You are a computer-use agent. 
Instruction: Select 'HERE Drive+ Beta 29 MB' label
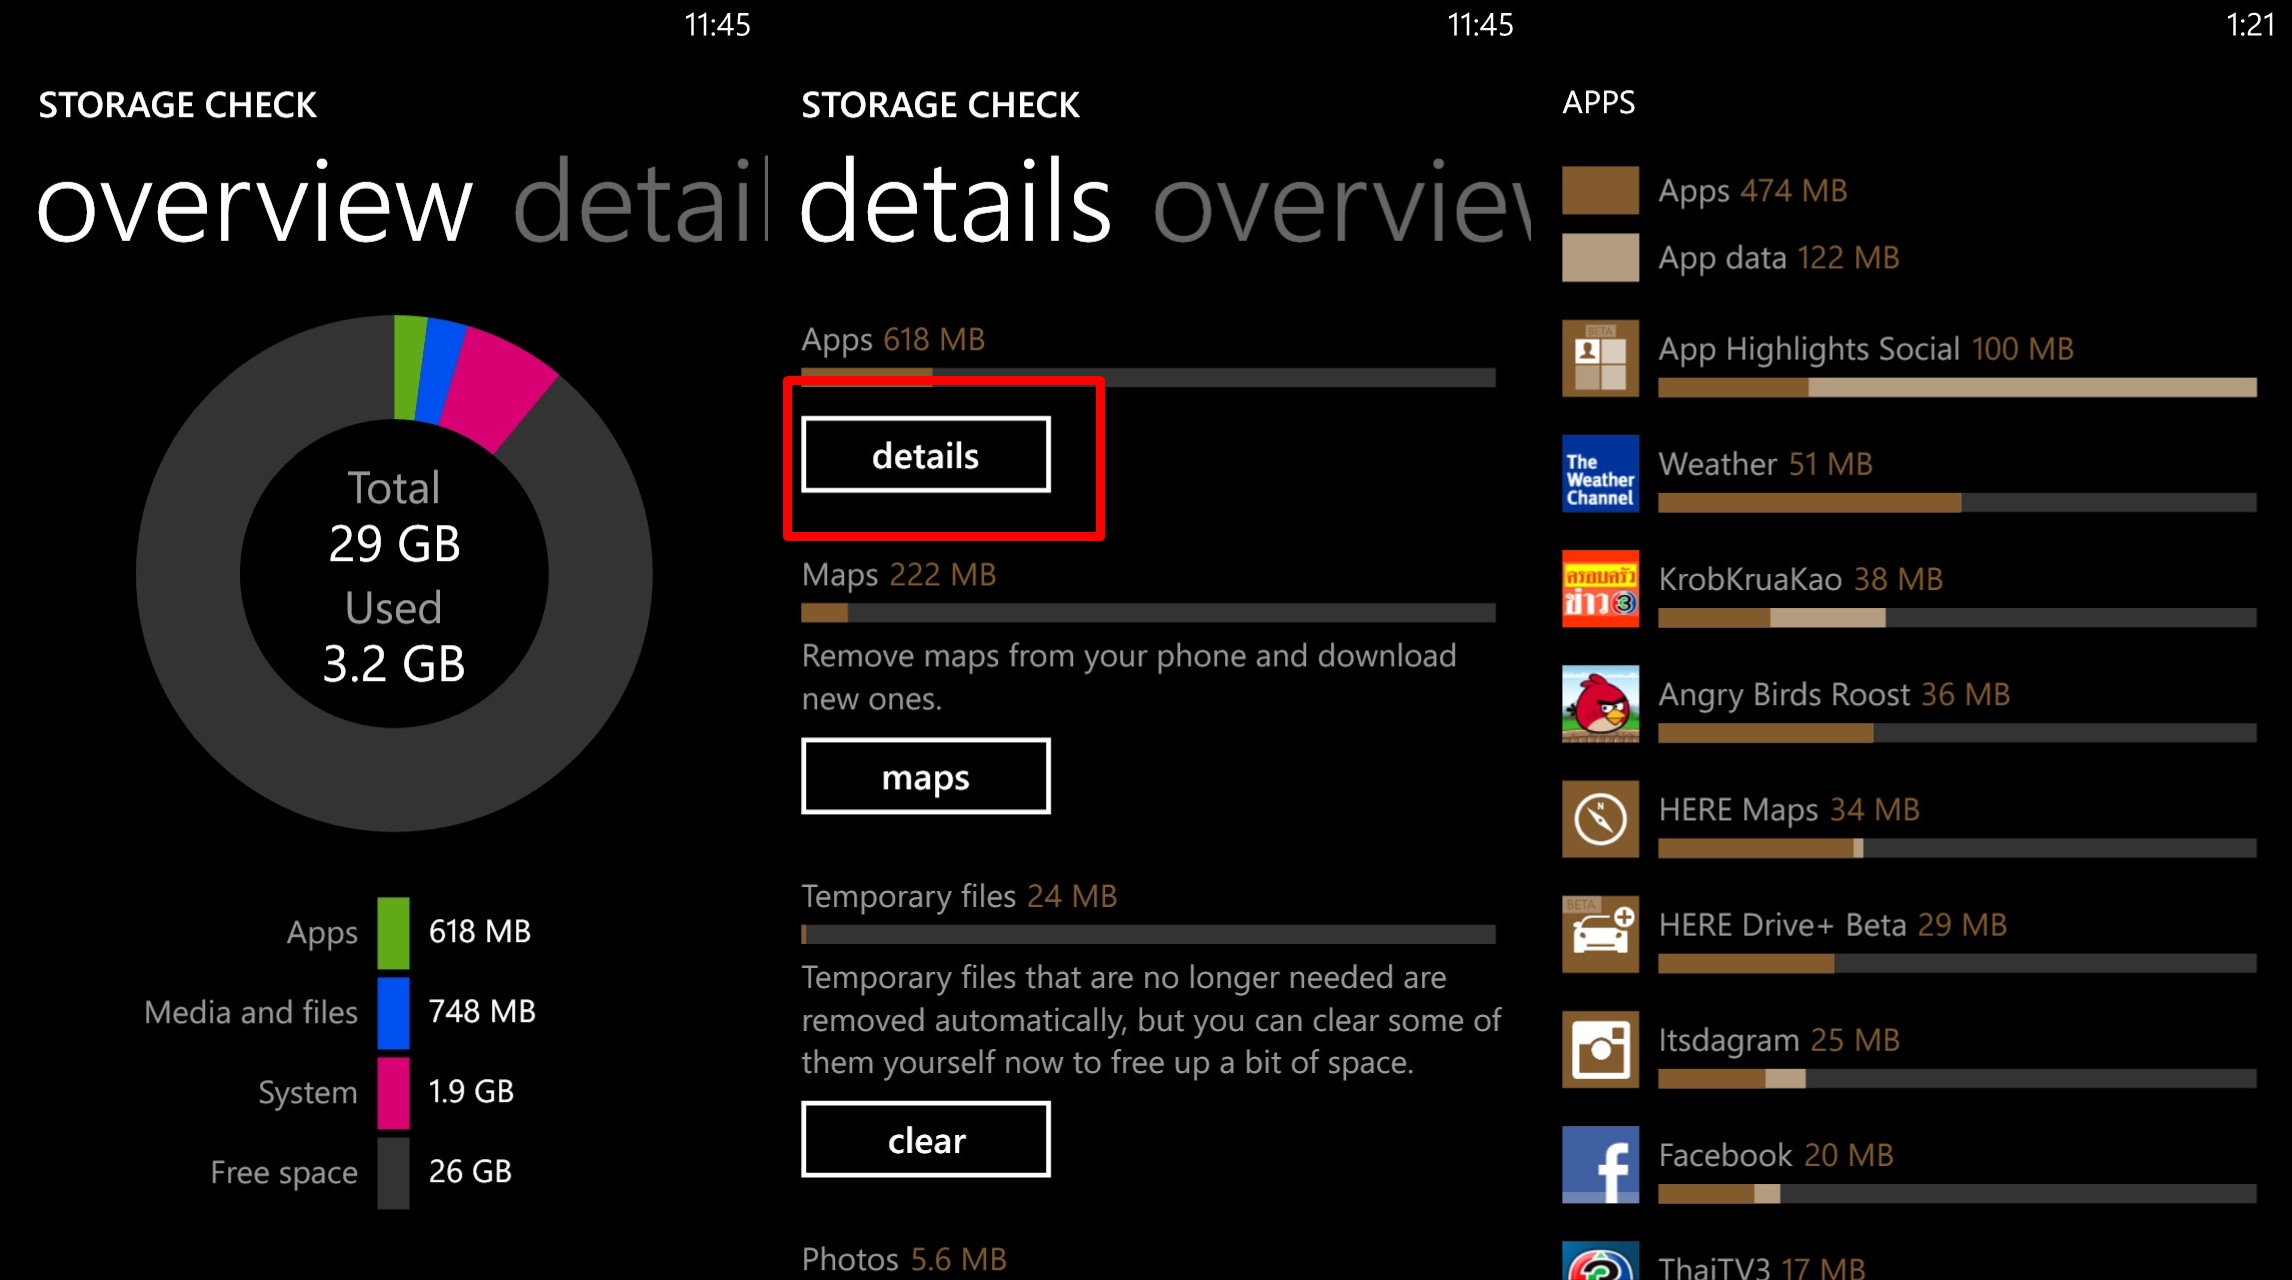(x=1832, y=924)
